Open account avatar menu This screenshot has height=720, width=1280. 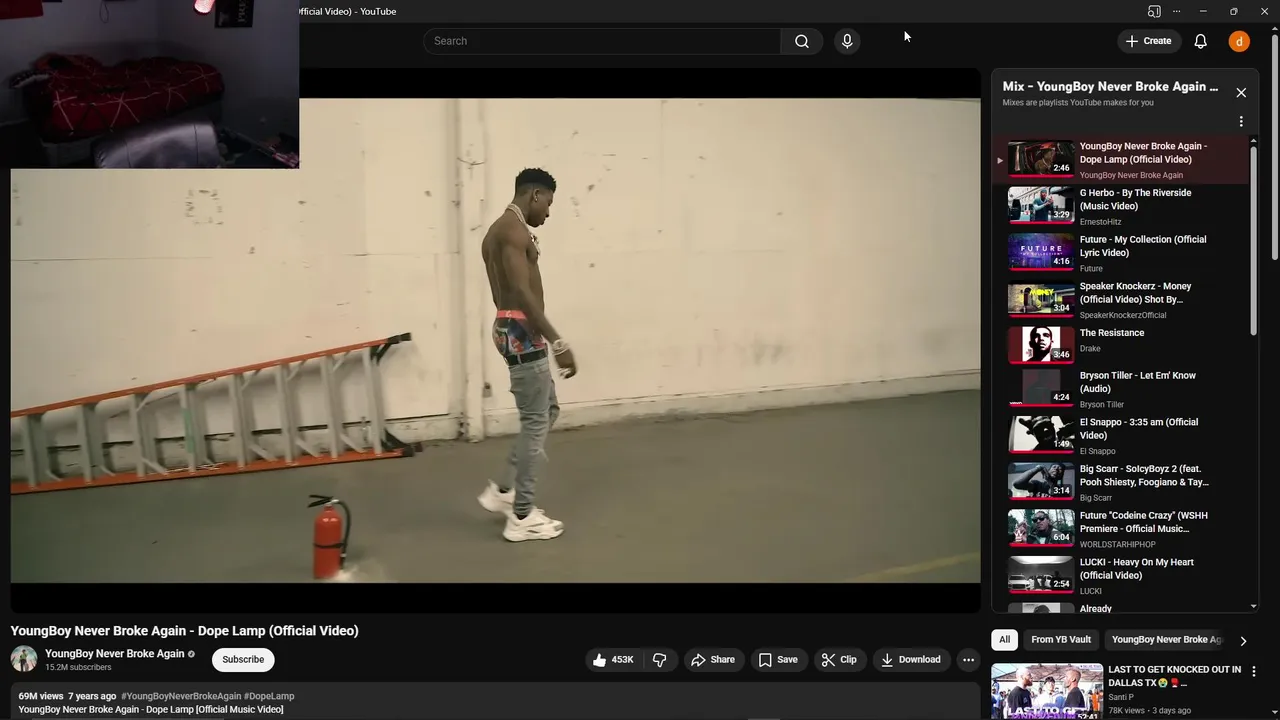(1239, 41)
